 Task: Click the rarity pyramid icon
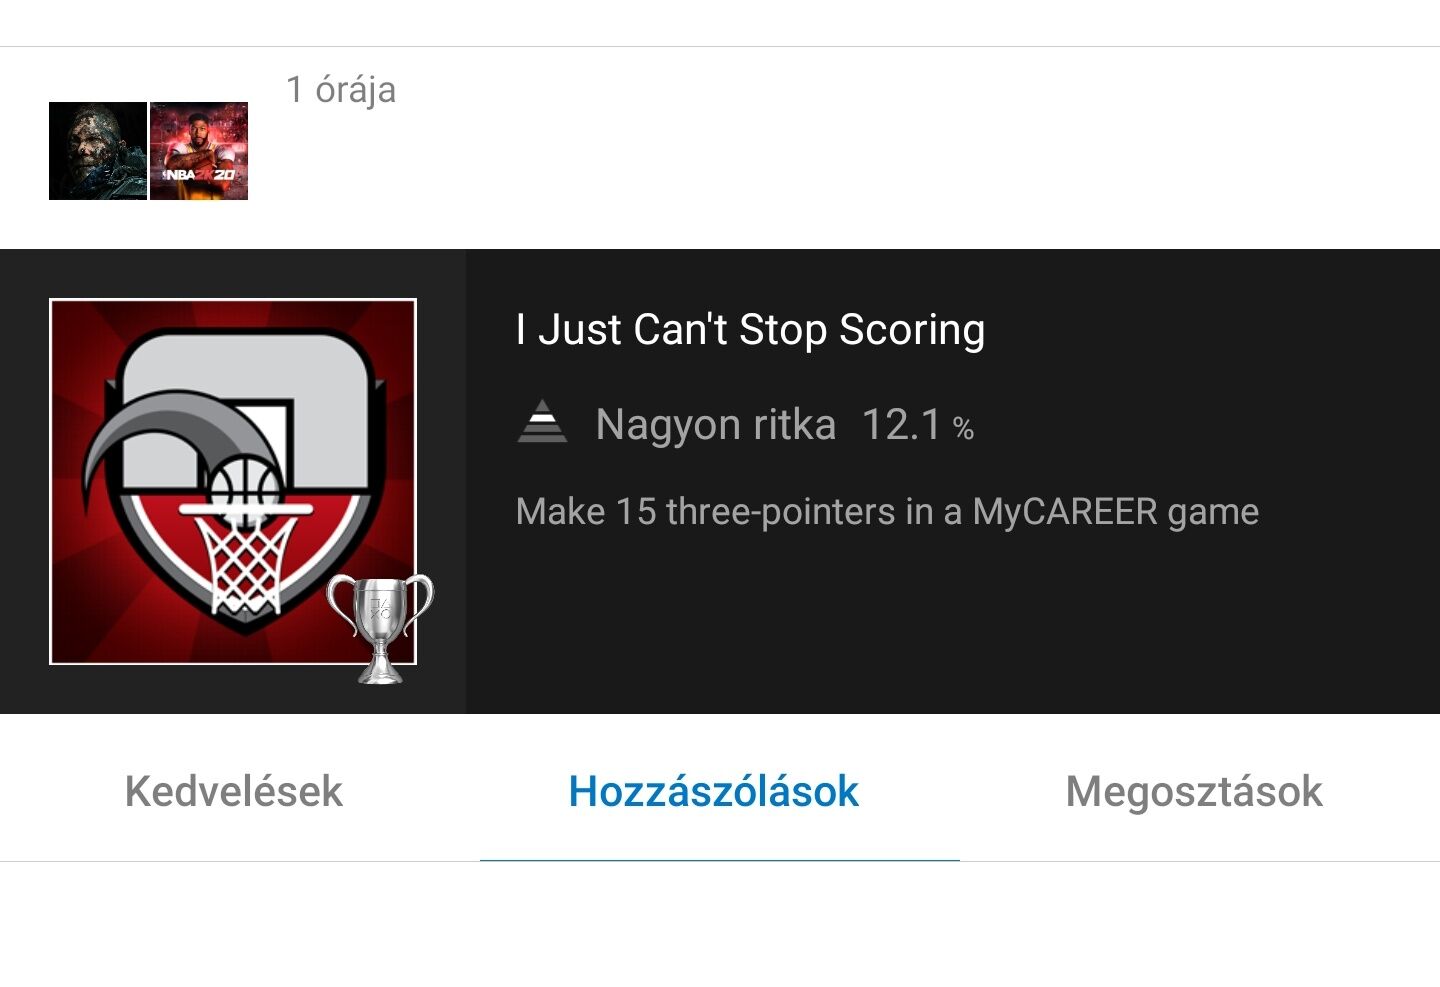click(x=542, y=421)
